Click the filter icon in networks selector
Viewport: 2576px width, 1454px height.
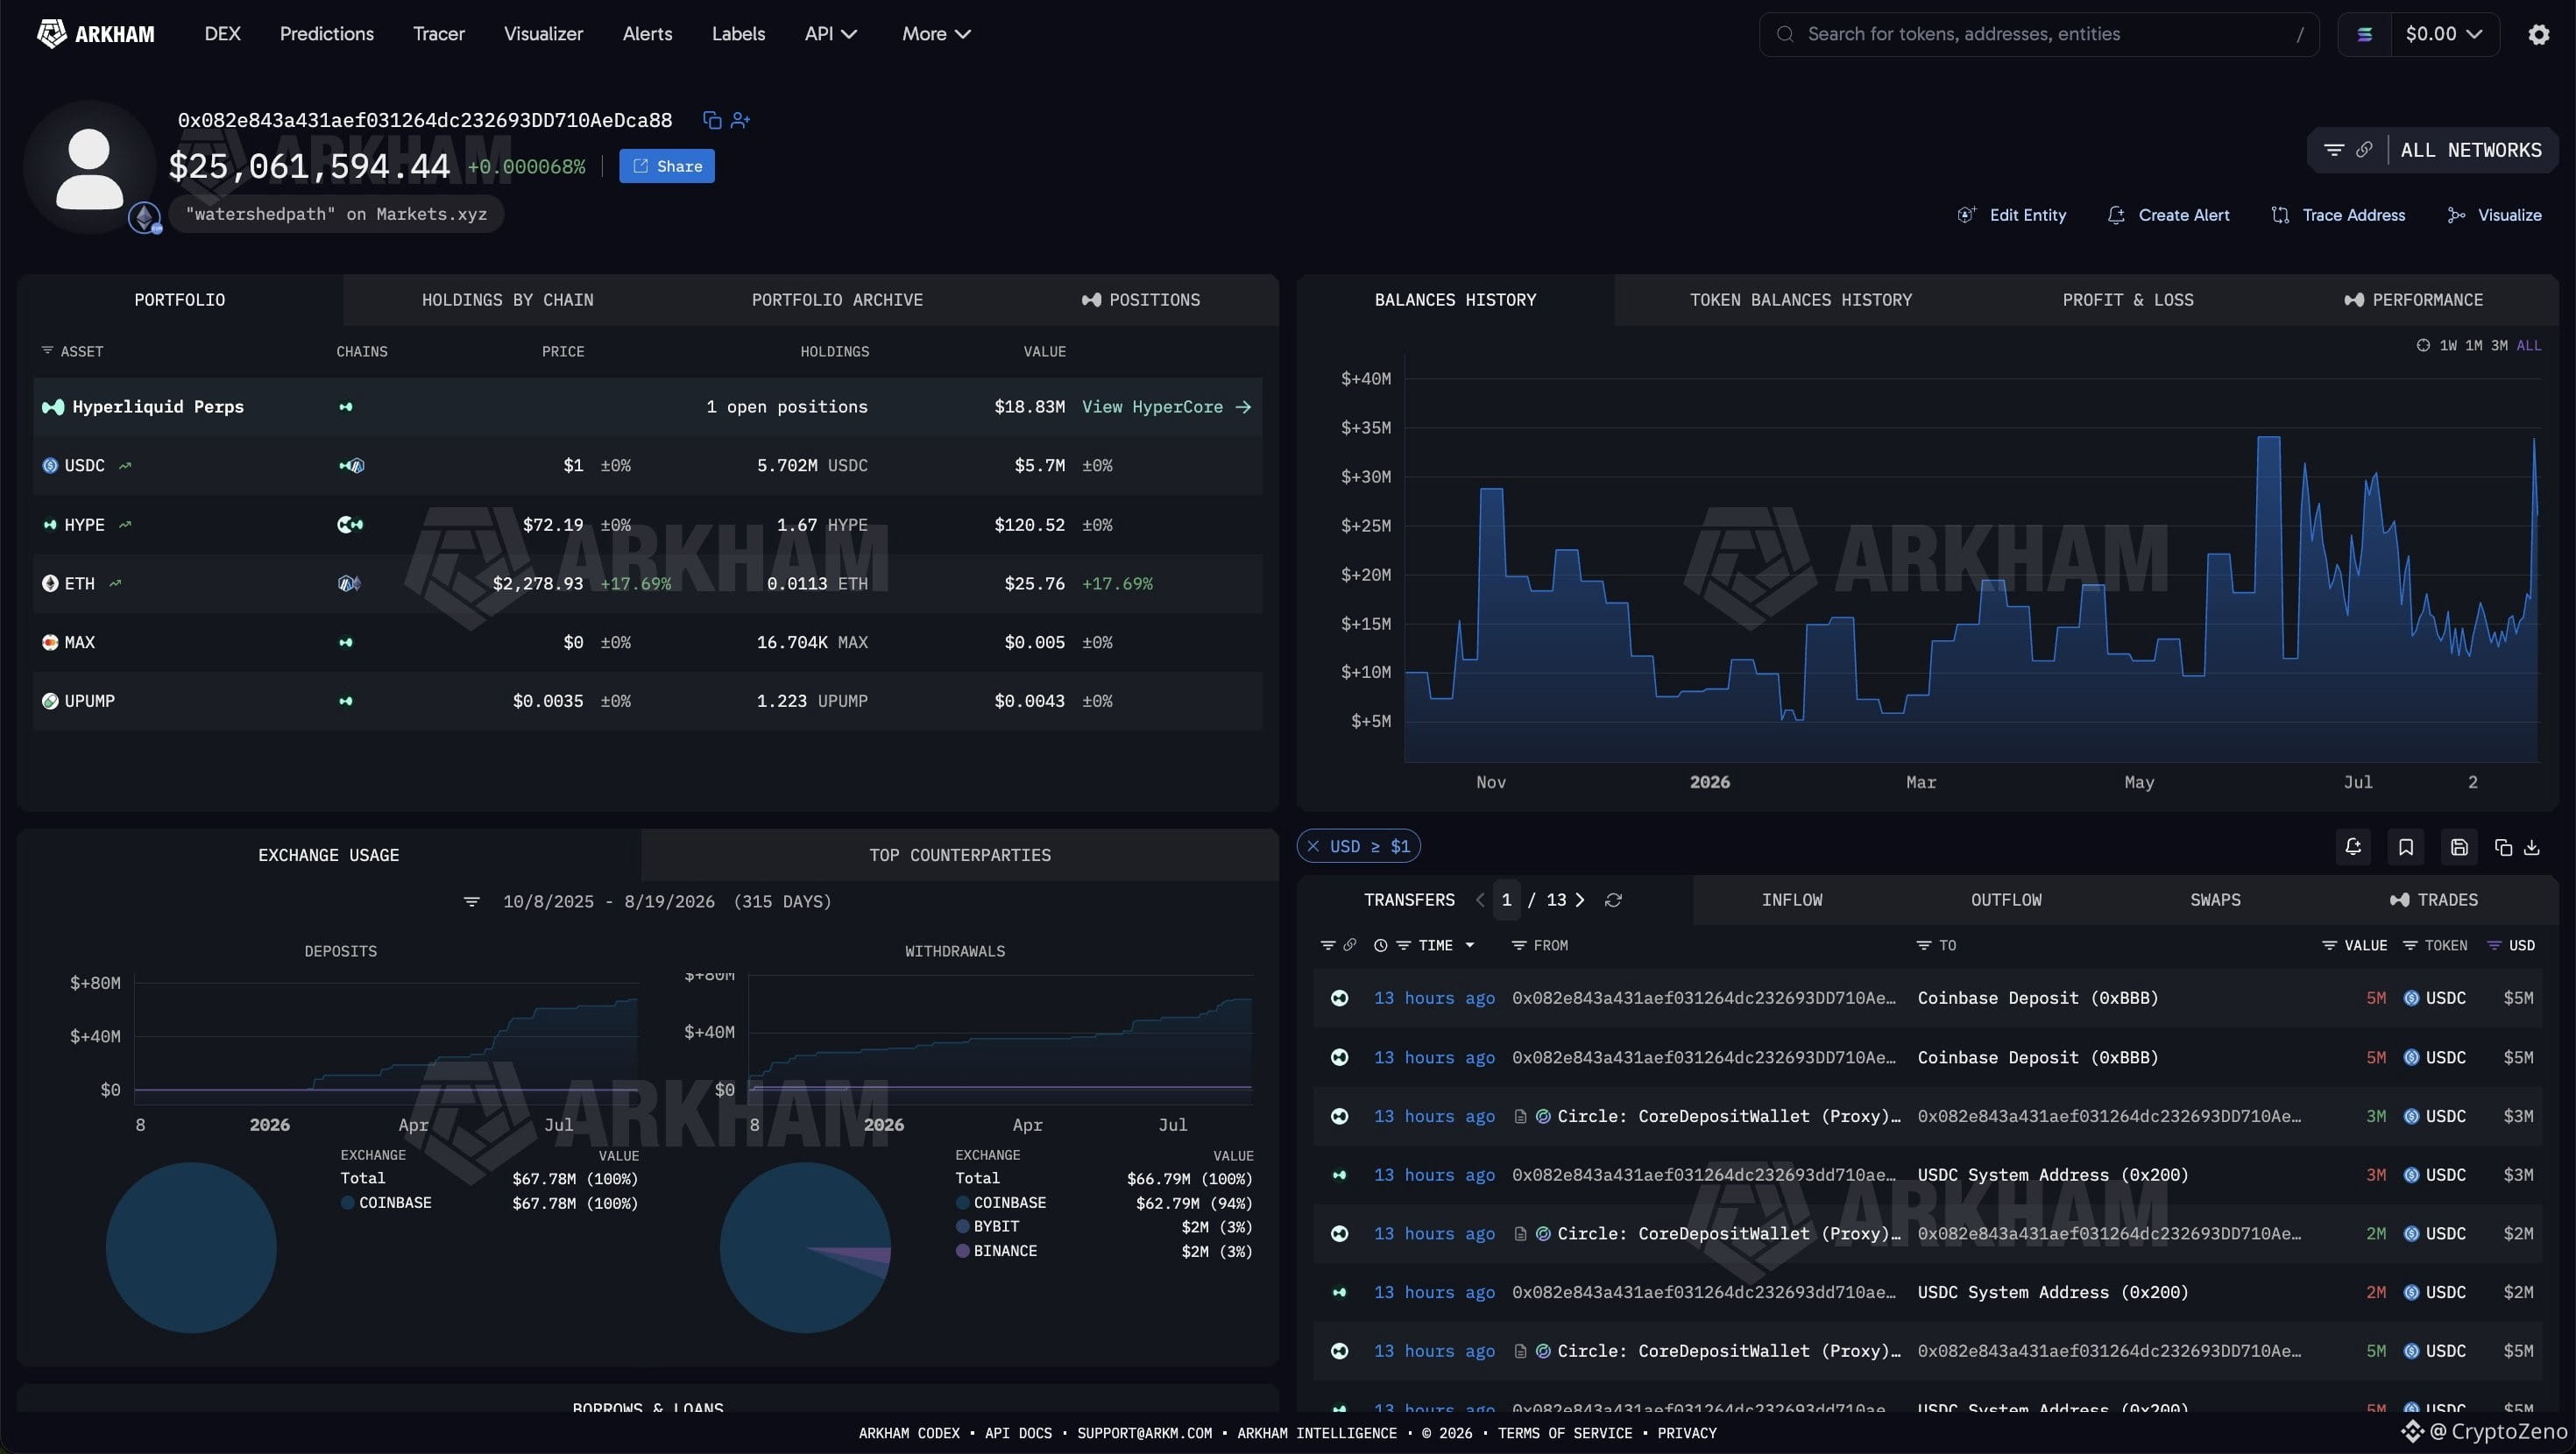coord(2334,150)
